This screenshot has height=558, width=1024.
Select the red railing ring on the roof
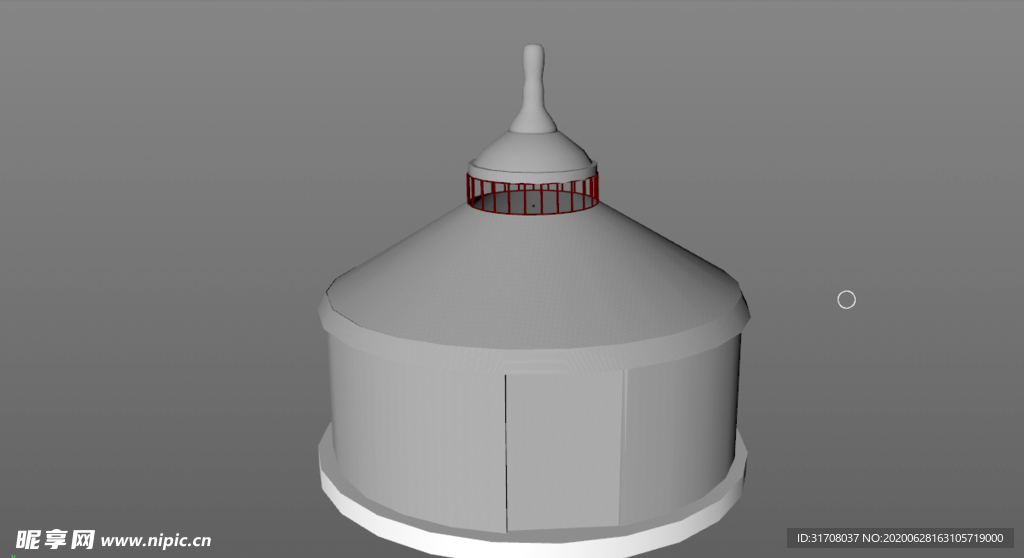tap(532, 193)
